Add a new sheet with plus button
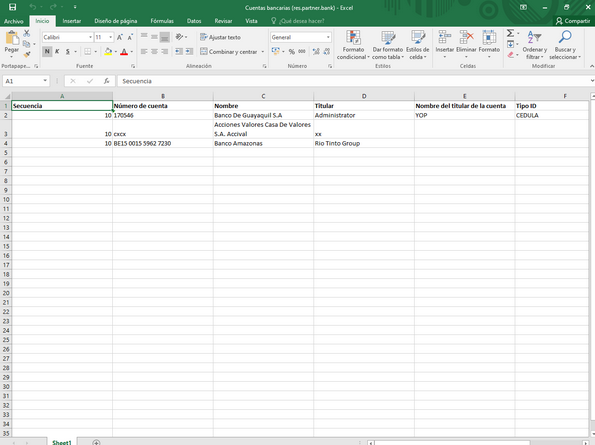 pyautogui.click(x=96, y=442)
